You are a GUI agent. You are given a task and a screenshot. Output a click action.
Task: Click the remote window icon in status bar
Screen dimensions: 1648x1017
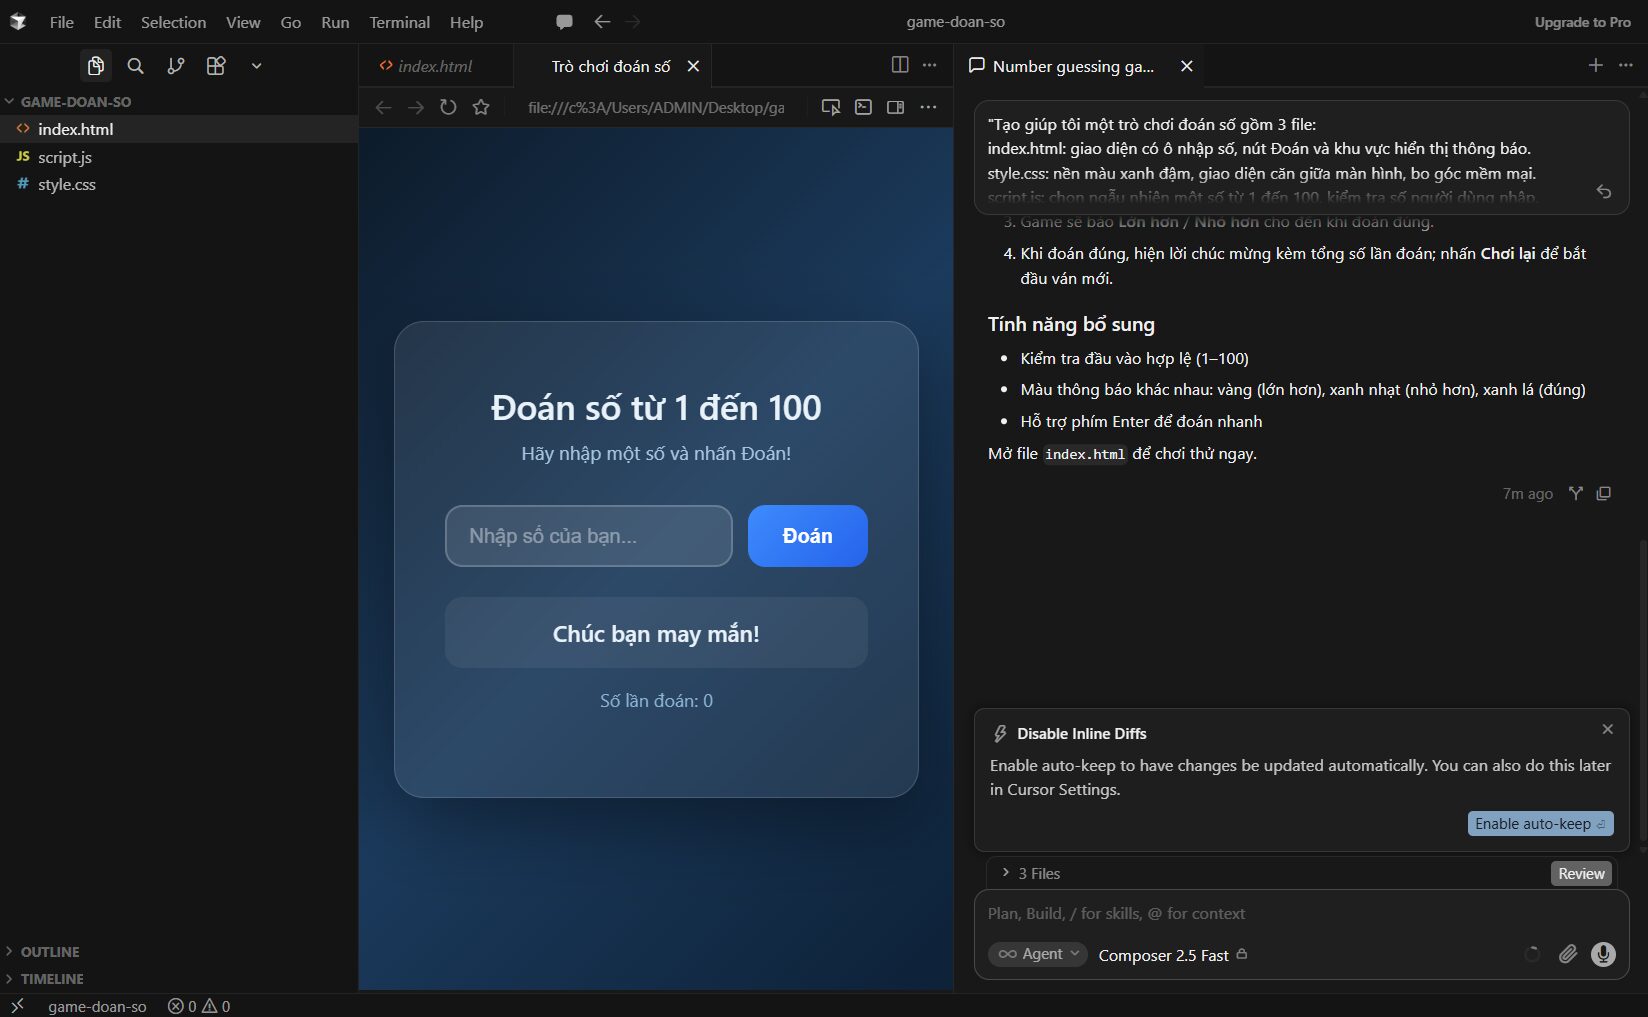pyautogui.click(x=17, y=1006)
